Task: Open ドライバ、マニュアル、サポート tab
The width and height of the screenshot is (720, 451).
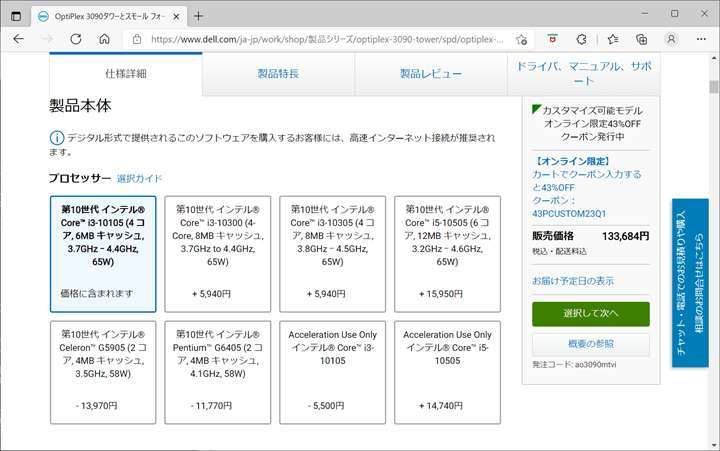Action: point(584,73)
